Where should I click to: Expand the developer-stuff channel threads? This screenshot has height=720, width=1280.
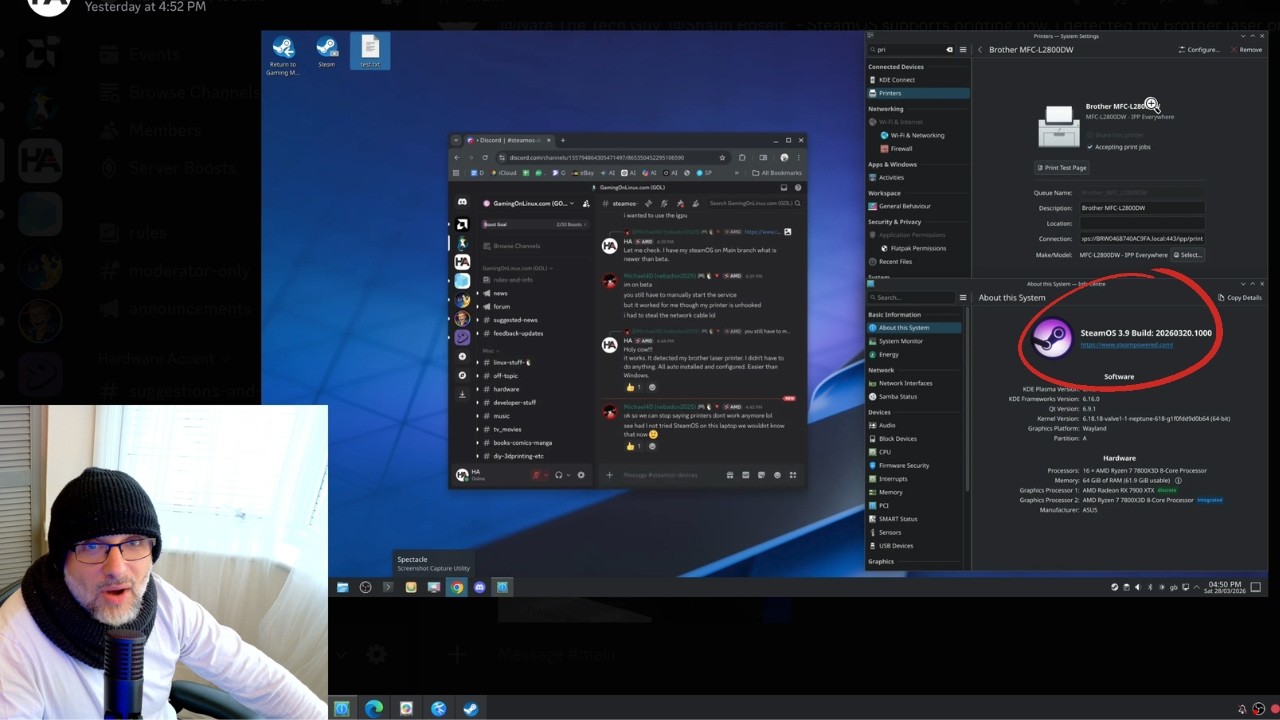click(x=478, y=402)
